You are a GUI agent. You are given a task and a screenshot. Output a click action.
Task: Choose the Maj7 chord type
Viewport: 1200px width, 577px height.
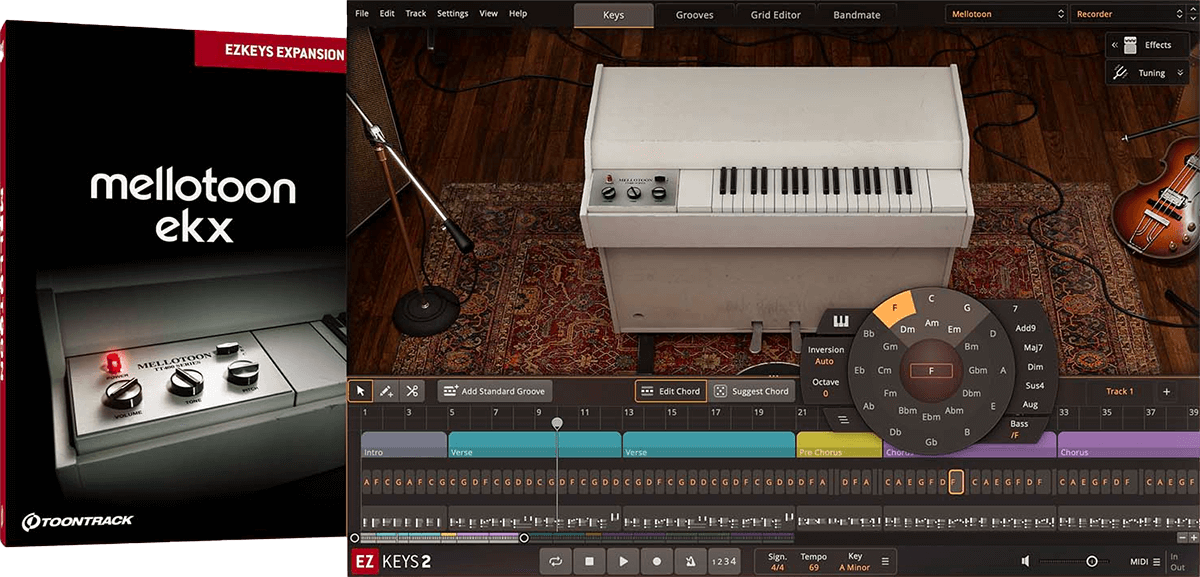click(1033, 347)
